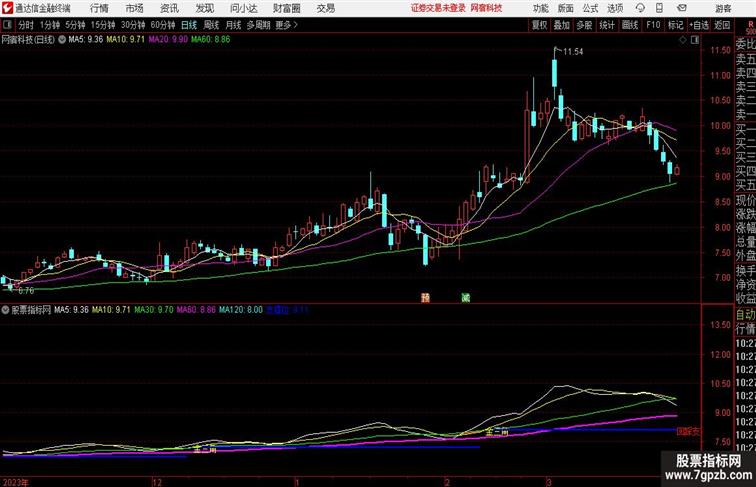Image resolution: width=756 pixels, height=487 pixels.
Task: Select the 周线 weekly chart tab
Action: [x=211, y=25]
